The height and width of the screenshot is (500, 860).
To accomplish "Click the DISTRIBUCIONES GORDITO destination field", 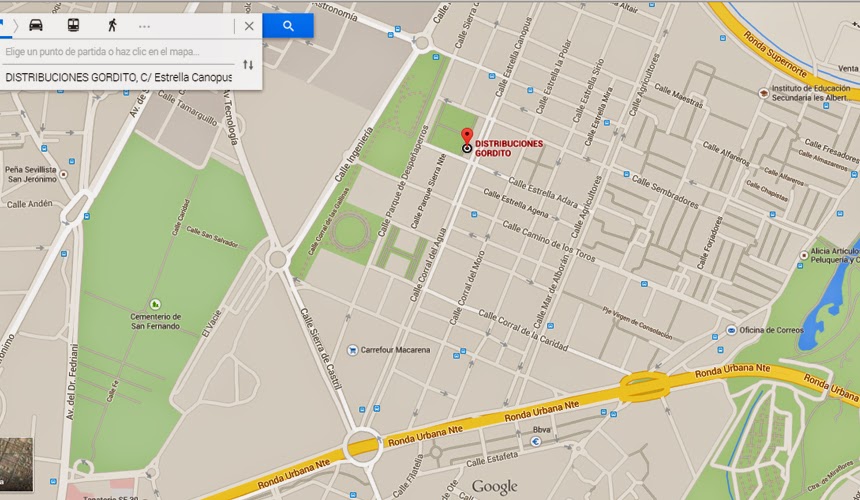I will 118,77.
